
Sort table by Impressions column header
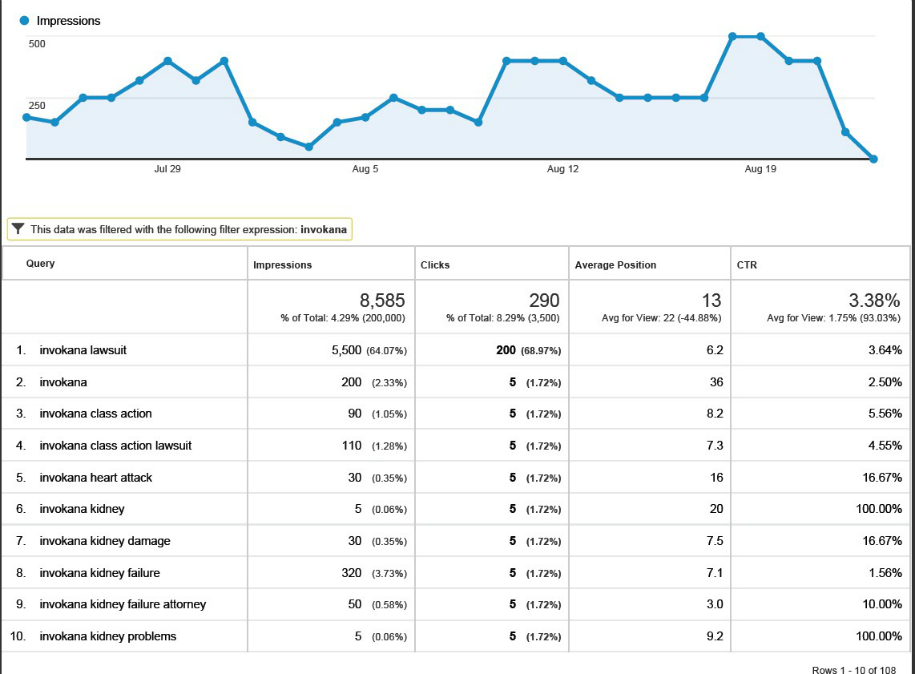pos(282,265)
